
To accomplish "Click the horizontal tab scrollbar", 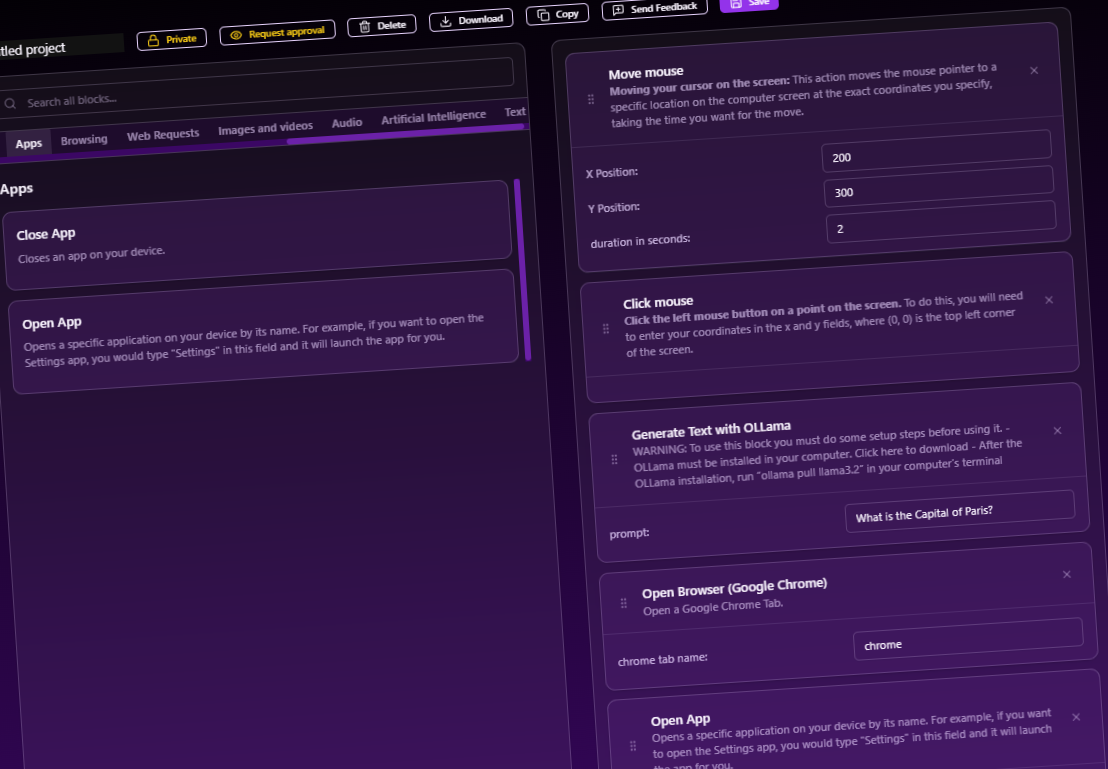I will click(x=405, y=134).
